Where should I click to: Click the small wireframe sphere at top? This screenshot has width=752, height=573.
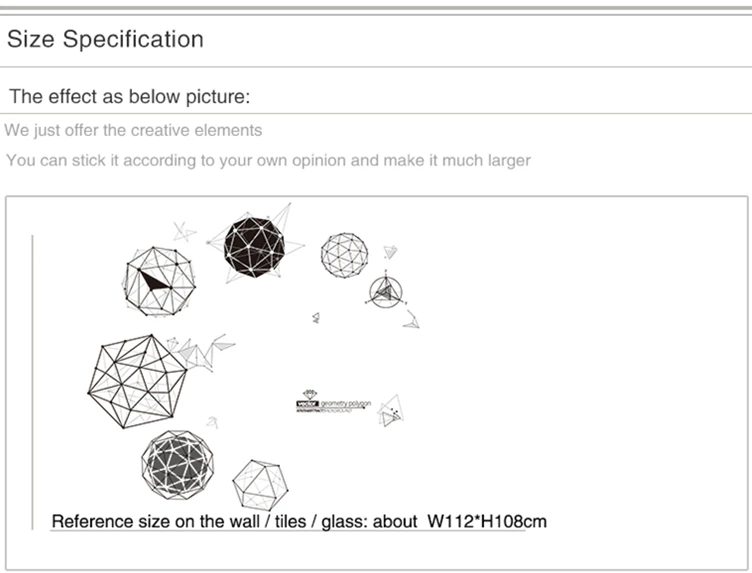[x=344, y=256]
